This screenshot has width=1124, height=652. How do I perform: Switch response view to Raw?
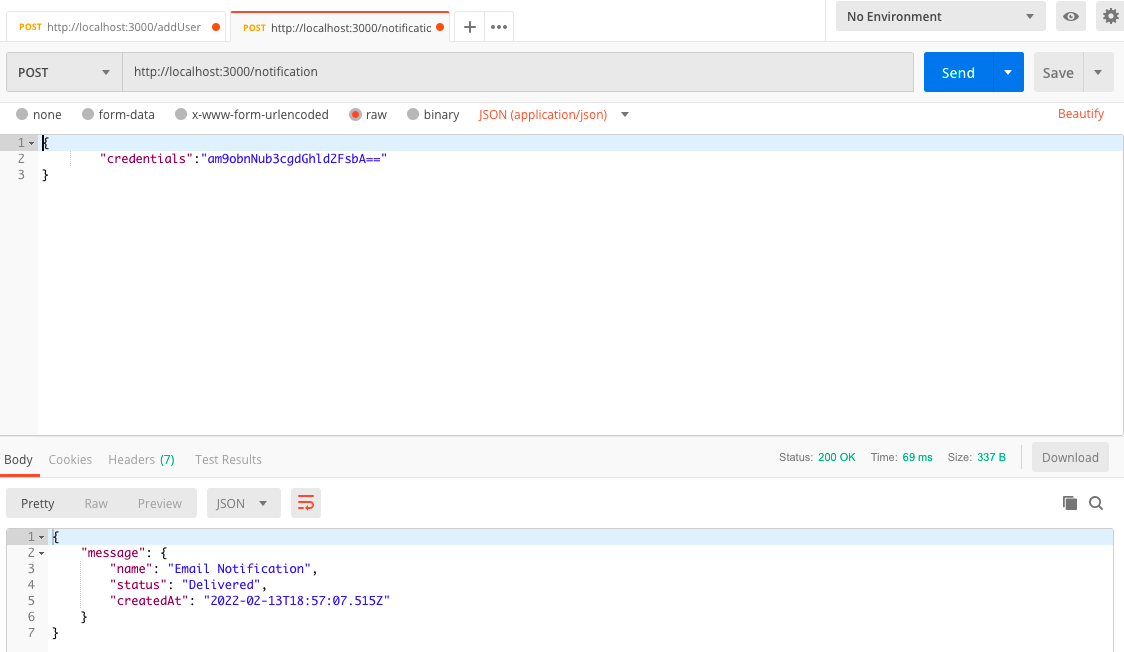click(x=96, y=503)
